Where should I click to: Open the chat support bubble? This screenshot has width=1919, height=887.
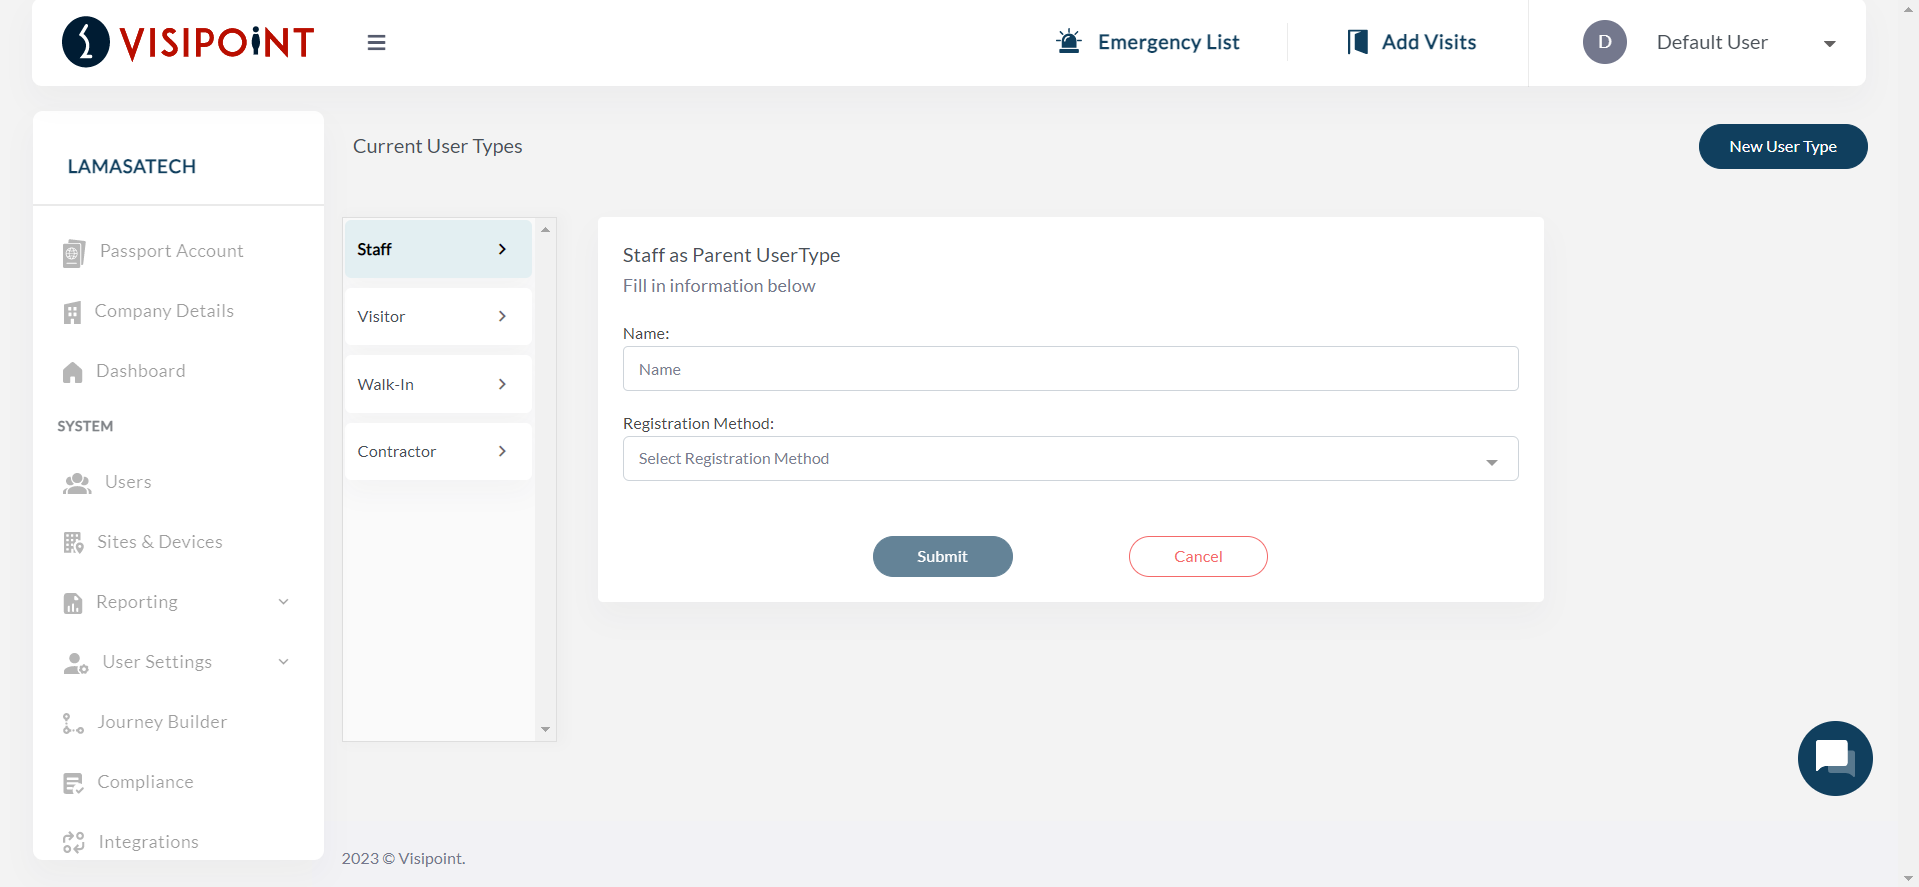coord(1834,758)
